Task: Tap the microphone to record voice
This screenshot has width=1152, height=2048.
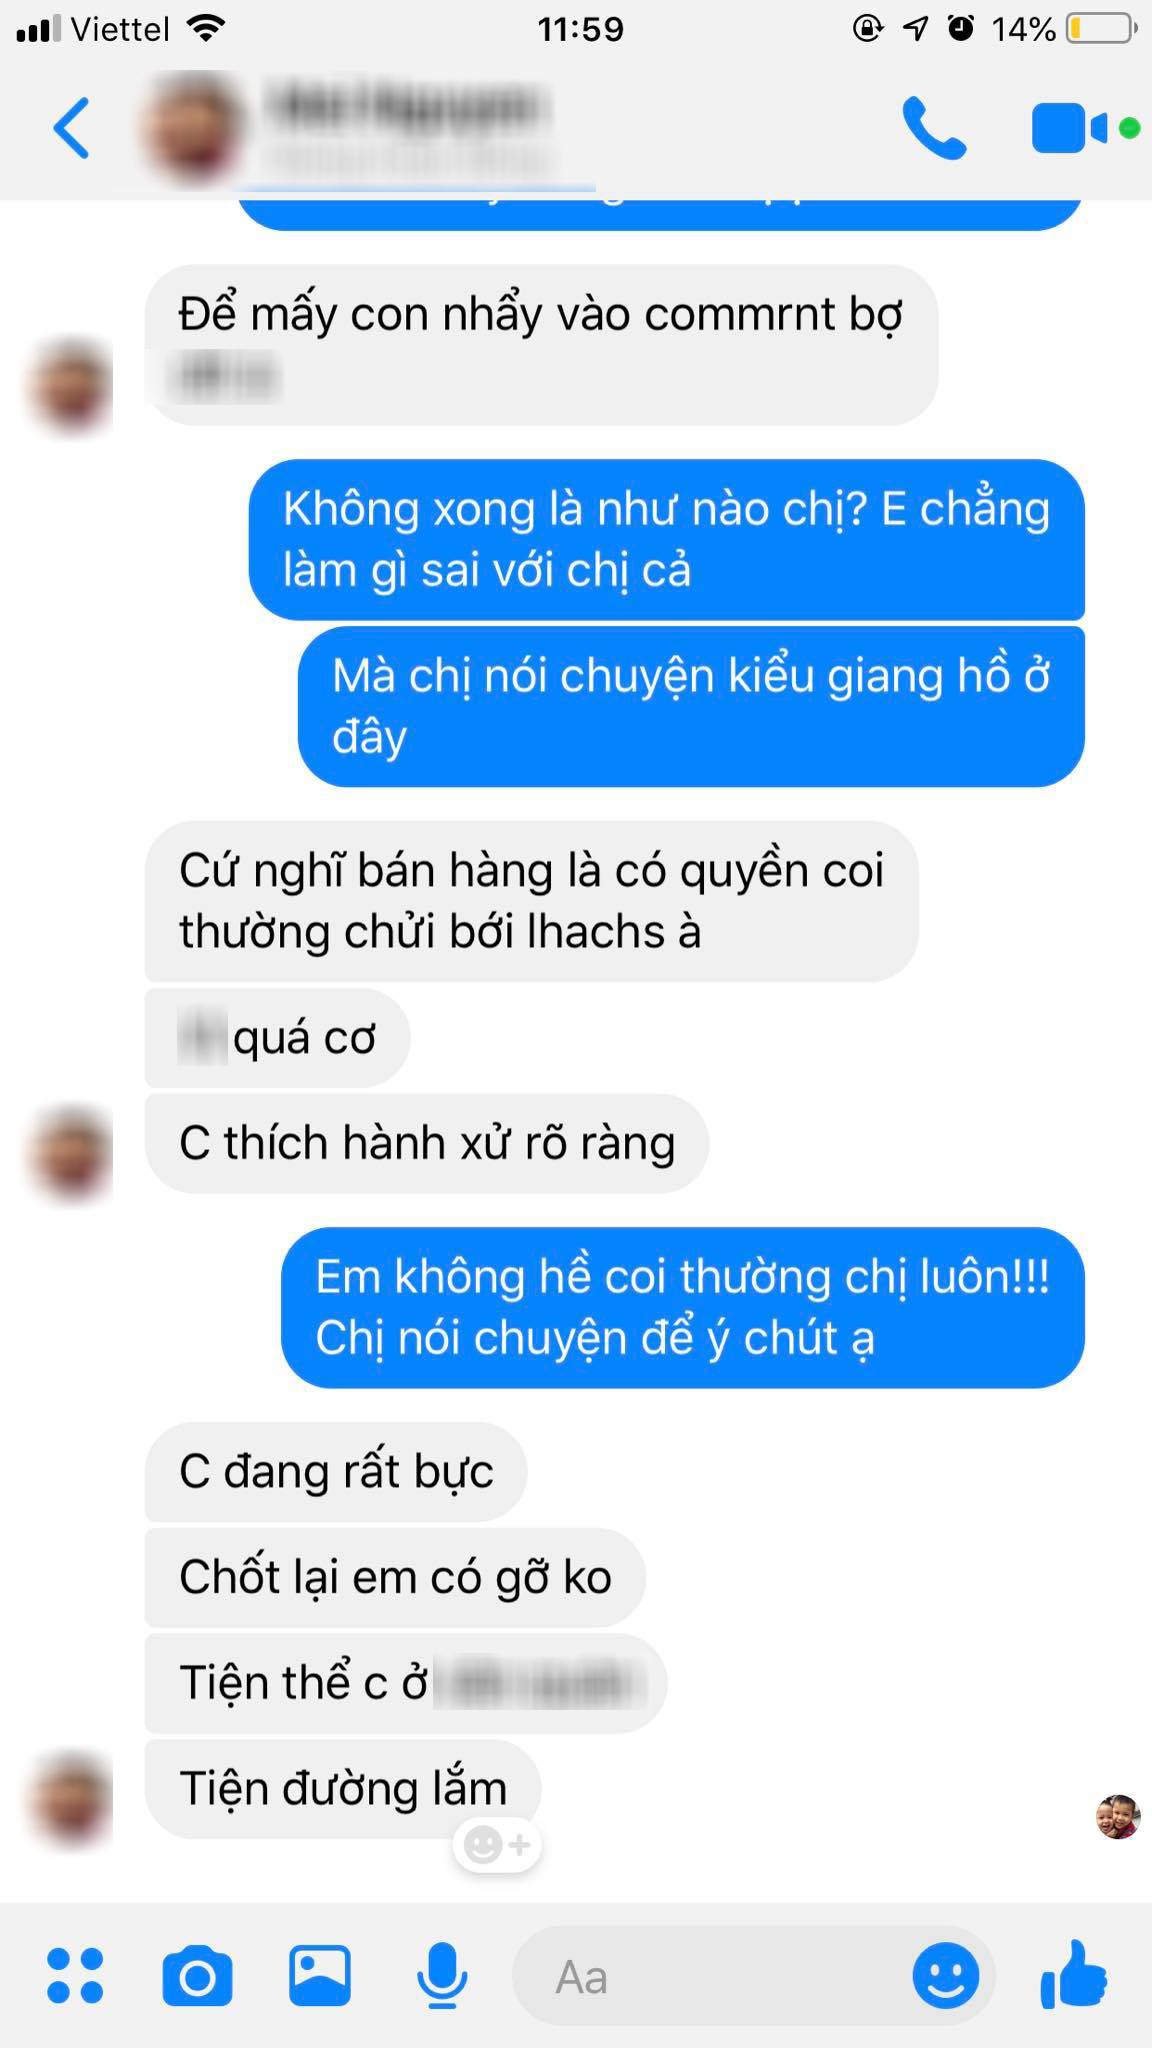Action: tap(441, 1975)
